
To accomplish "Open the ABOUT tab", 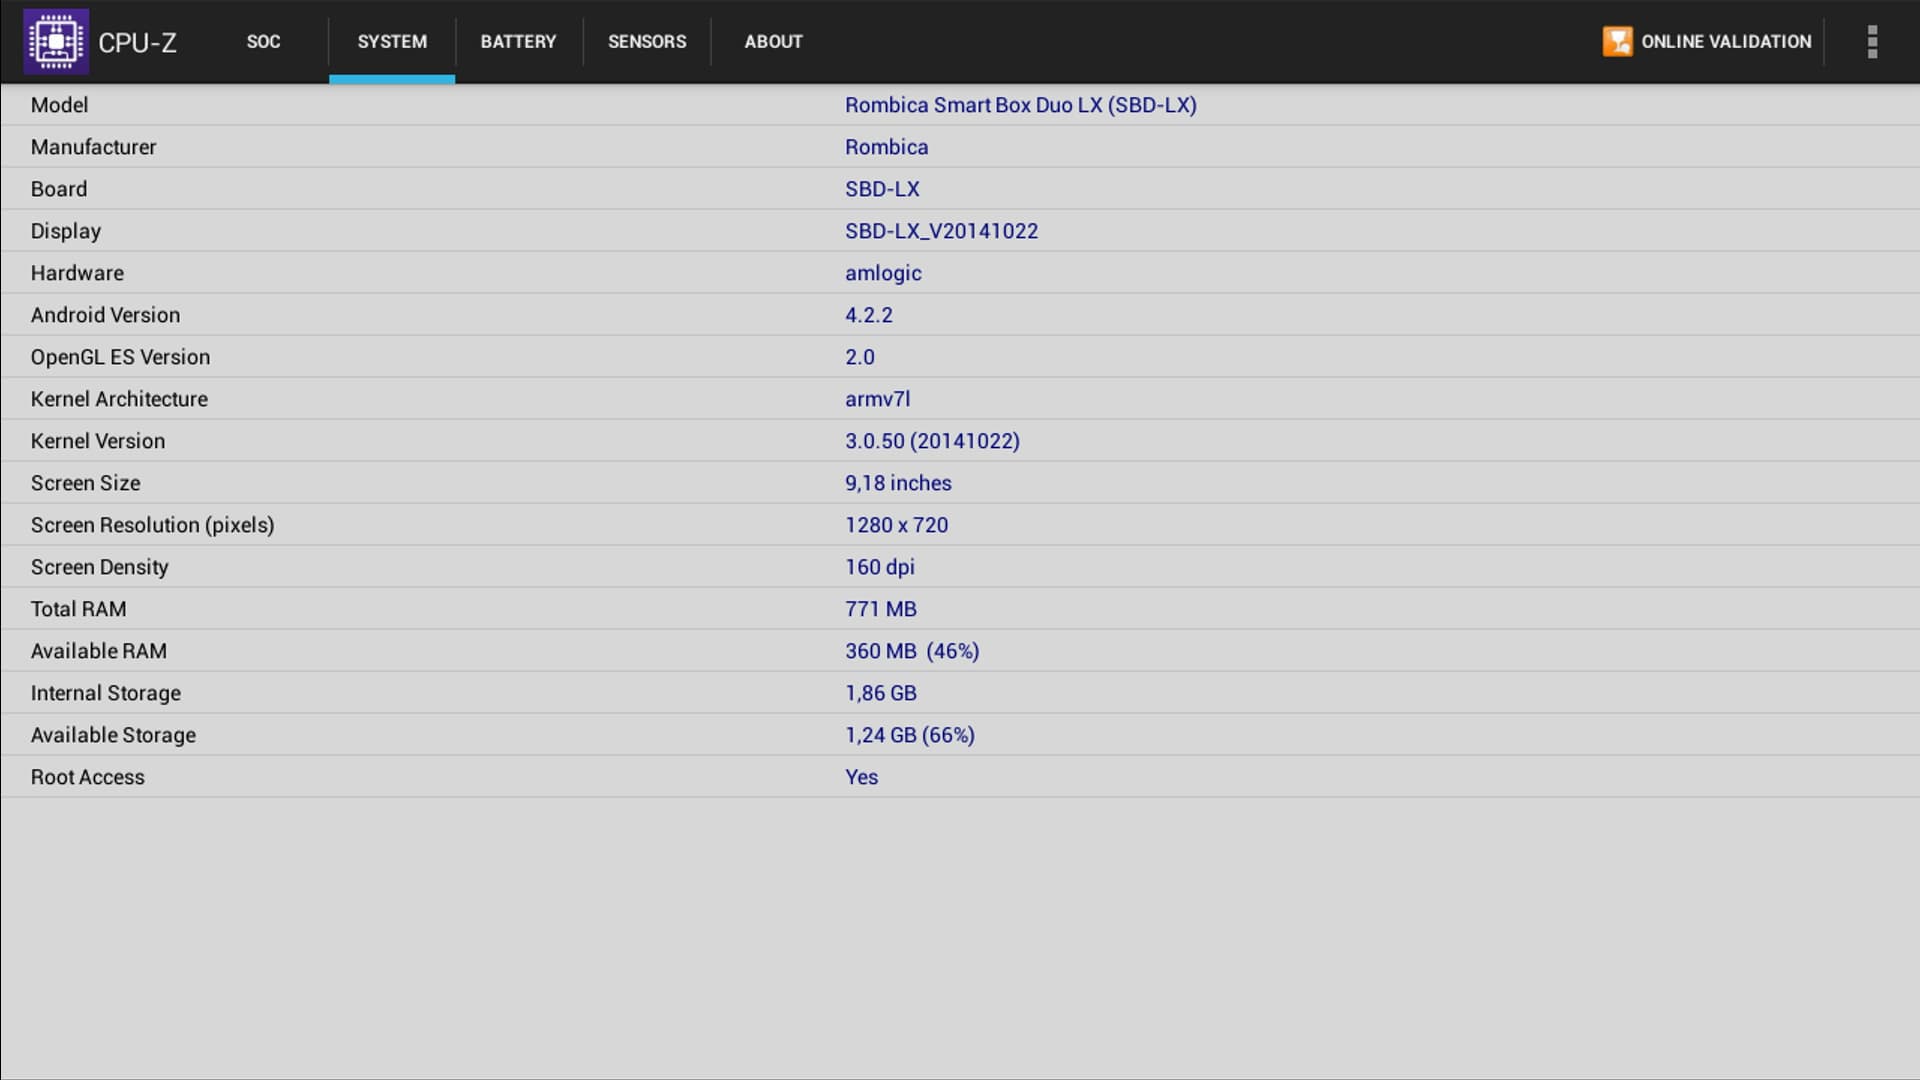I will point(773,42).
